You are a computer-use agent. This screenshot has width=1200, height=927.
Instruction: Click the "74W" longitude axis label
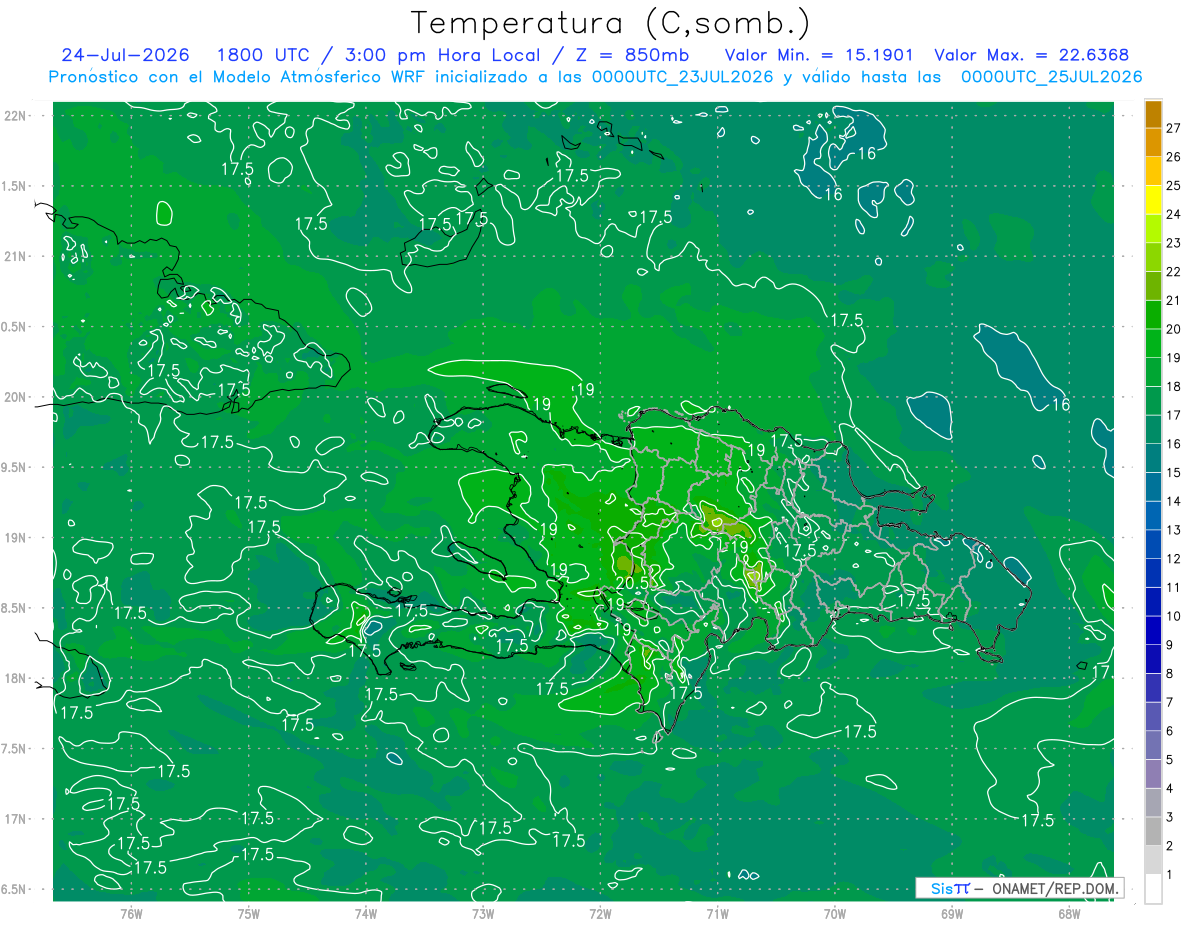tap(366, 914)
